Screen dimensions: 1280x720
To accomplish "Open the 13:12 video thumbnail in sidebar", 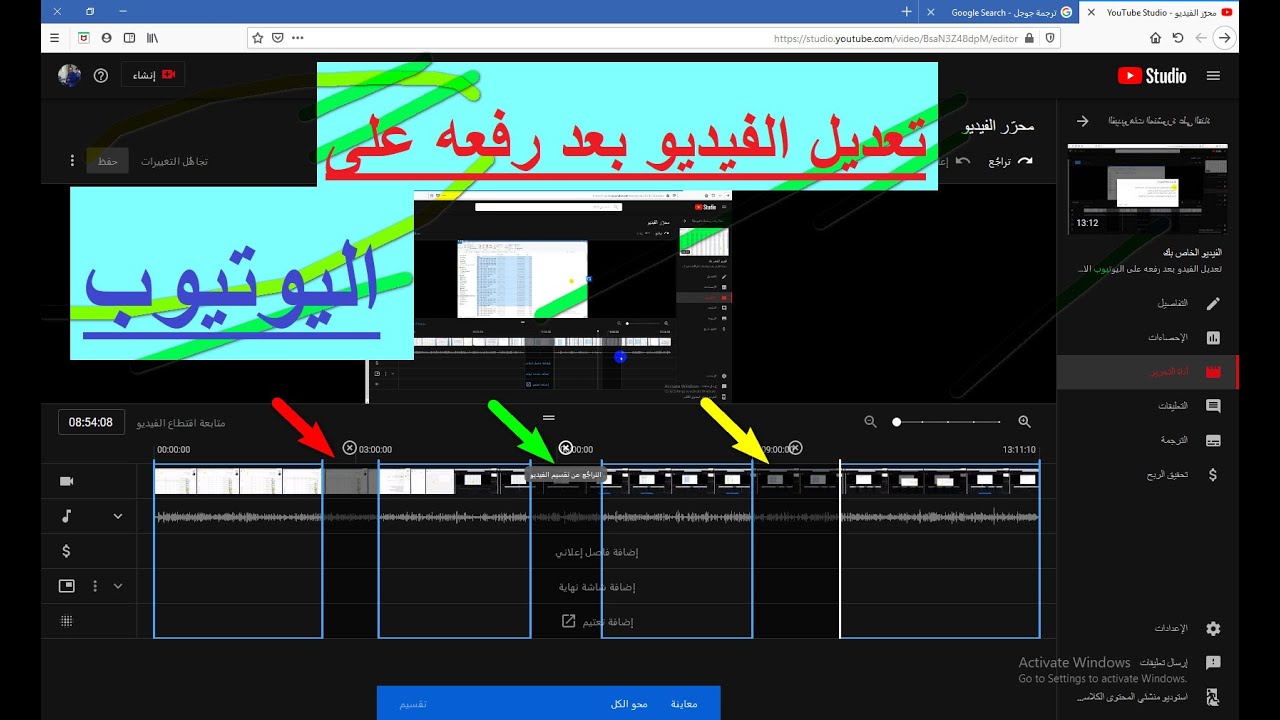I will coord(1148,189).
